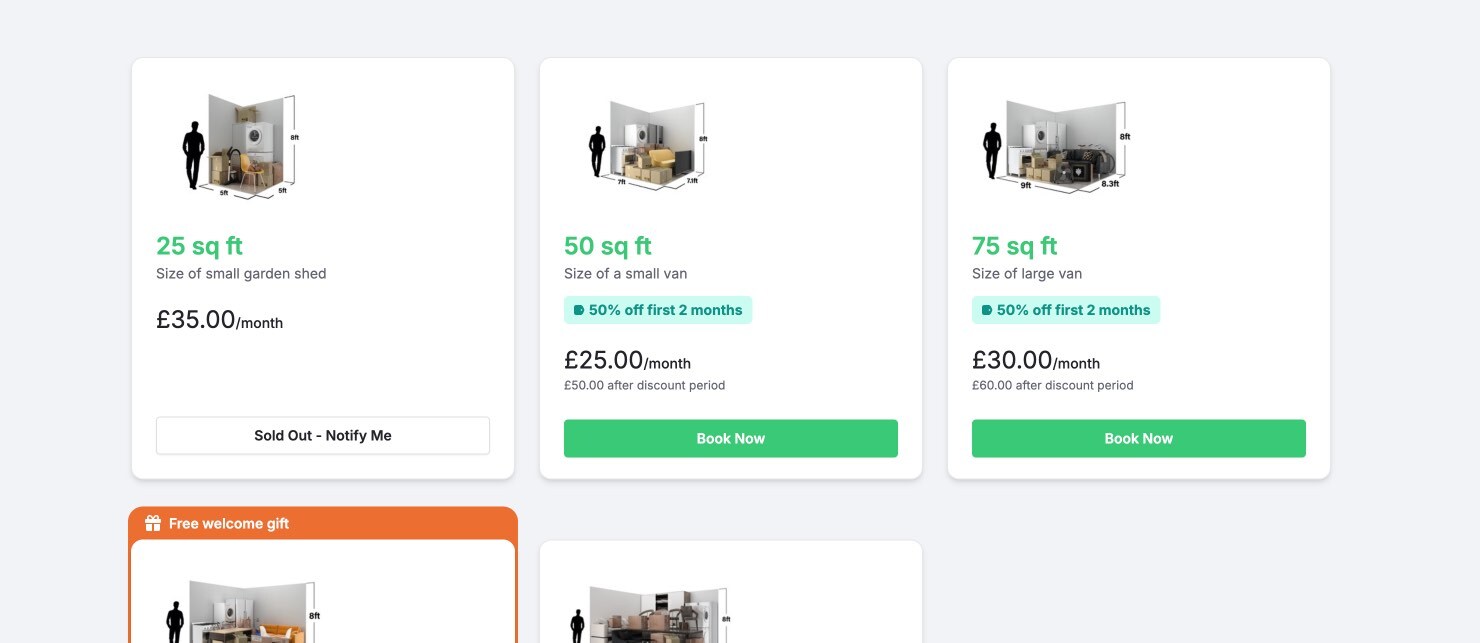Click the "£60.00 after discount period" note
This screenshot has width=1480, height=643.
1052,385
